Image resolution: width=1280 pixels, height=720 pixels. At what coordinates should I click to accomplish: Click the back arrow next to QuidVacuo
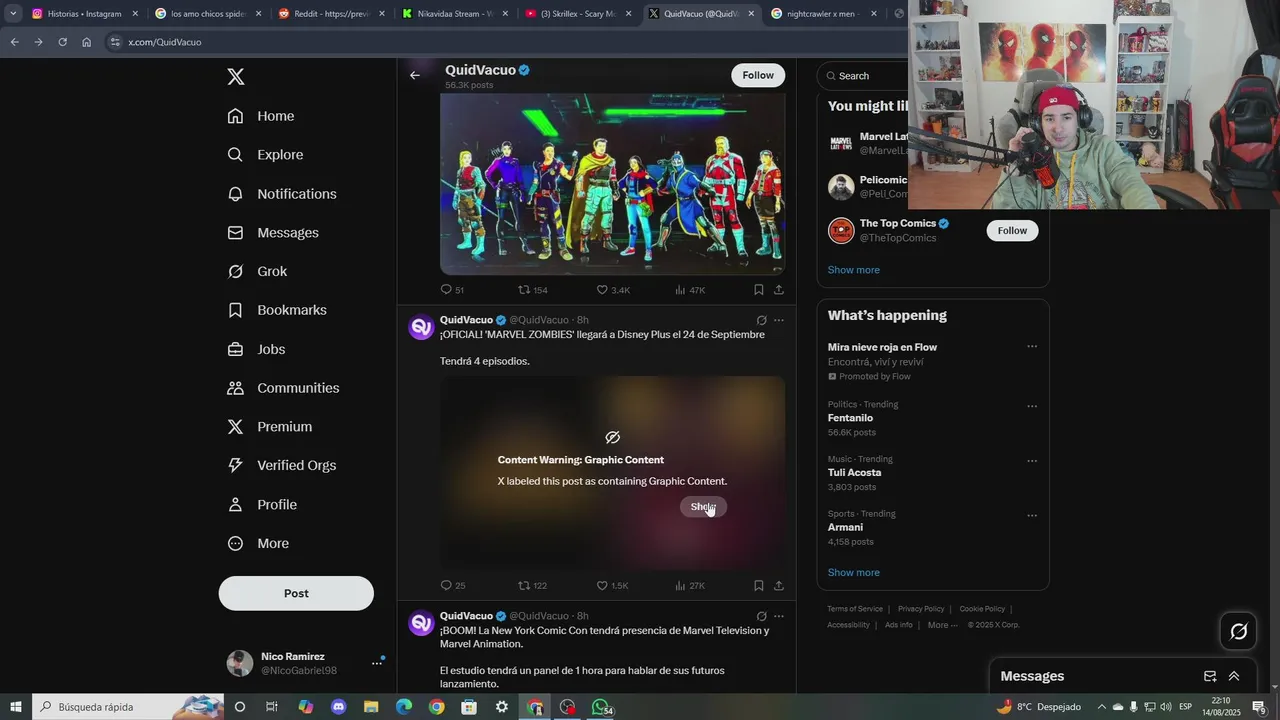[x=415, y=75]
